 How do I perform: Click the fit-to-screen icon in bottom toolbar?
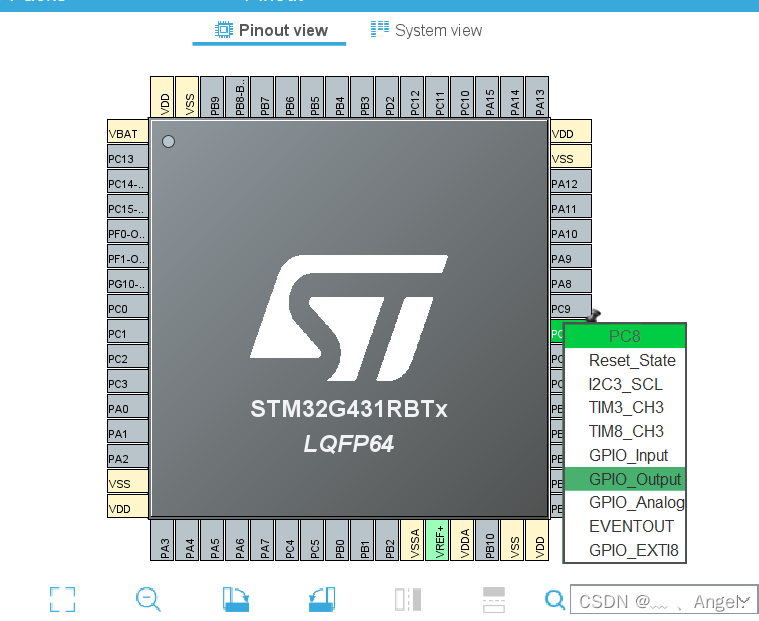(x=62, y=599)
